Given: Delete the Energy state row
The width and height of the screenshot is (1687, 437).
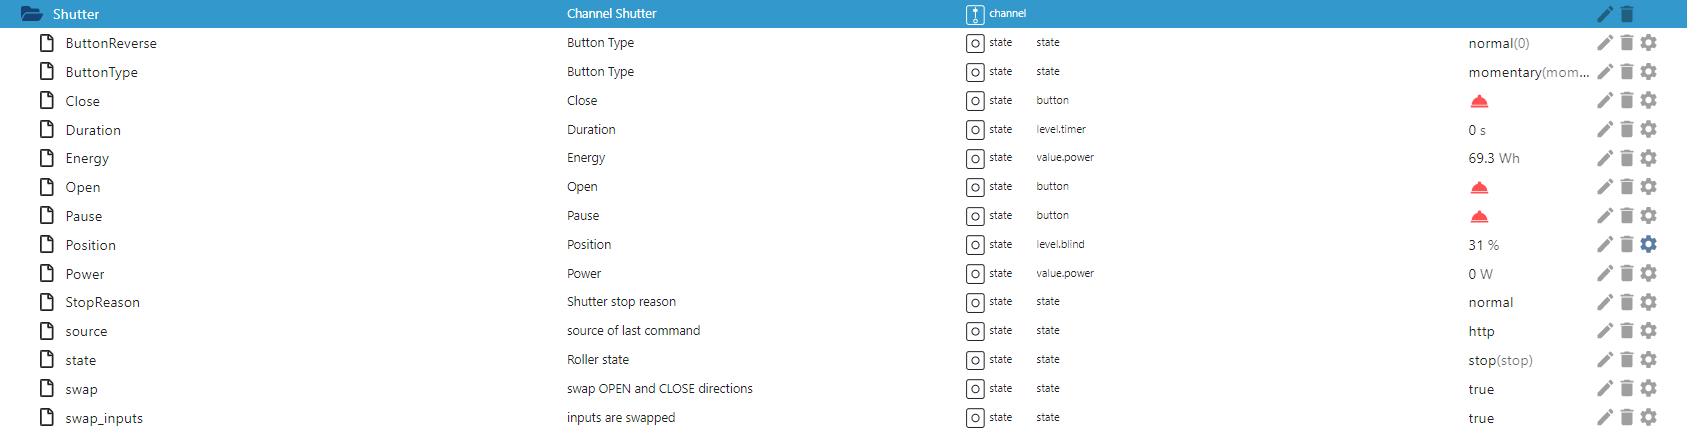Looking at the screenshot, I should point(1627,158).
